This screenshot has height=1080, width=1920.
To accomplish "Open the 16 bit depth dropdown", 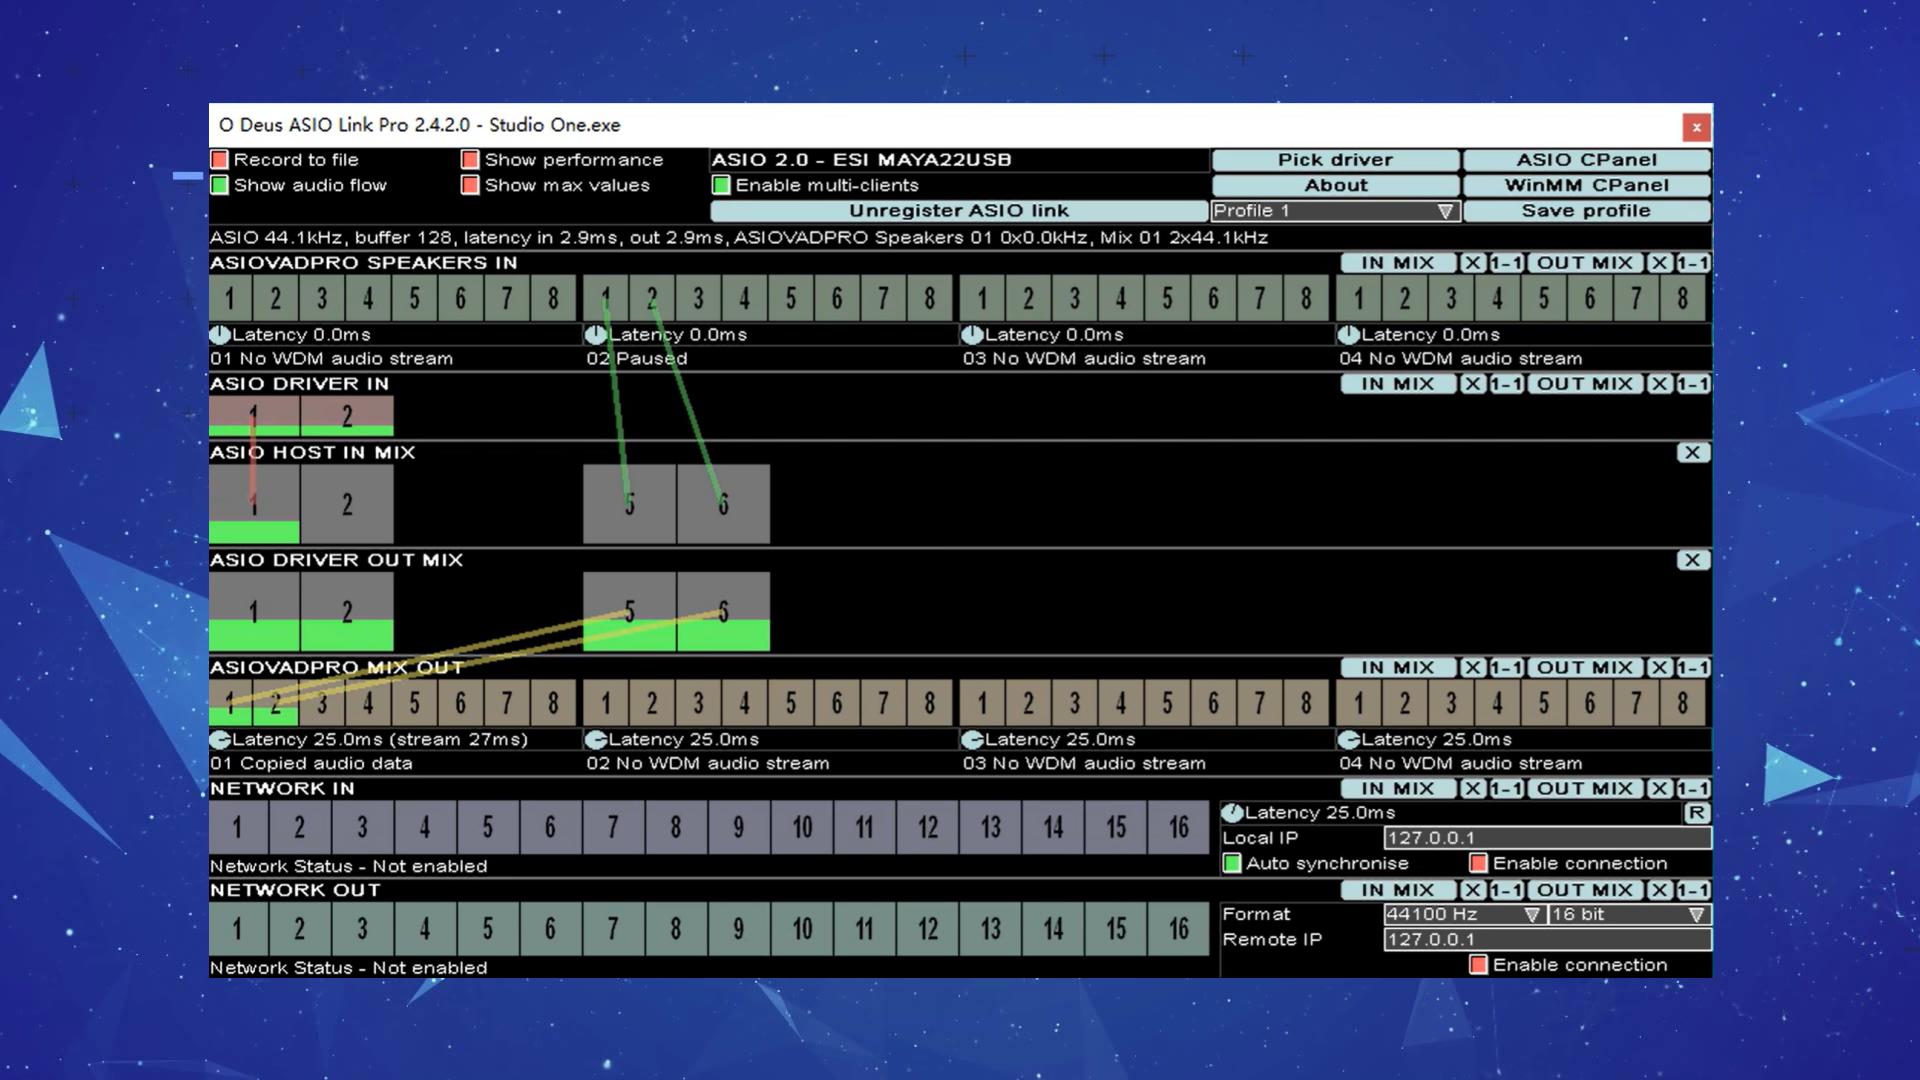I will pos(1630,914).
